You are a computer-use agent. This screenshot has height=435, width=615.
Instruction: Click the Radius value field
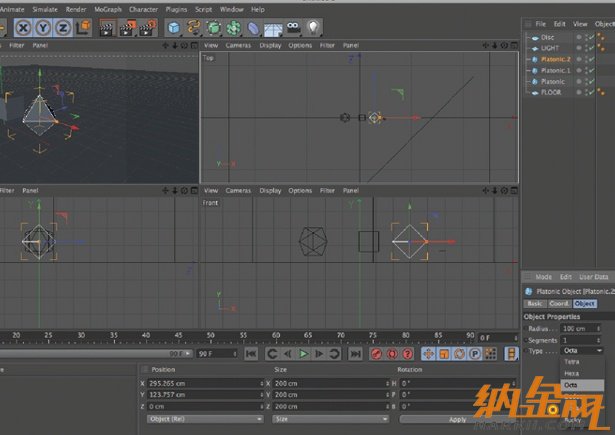(580, 328)
